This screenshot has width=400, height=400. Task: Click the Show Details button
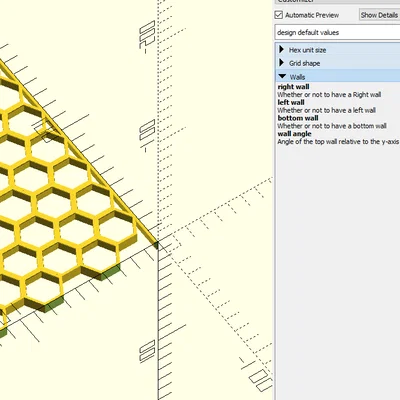pos(379,15)
